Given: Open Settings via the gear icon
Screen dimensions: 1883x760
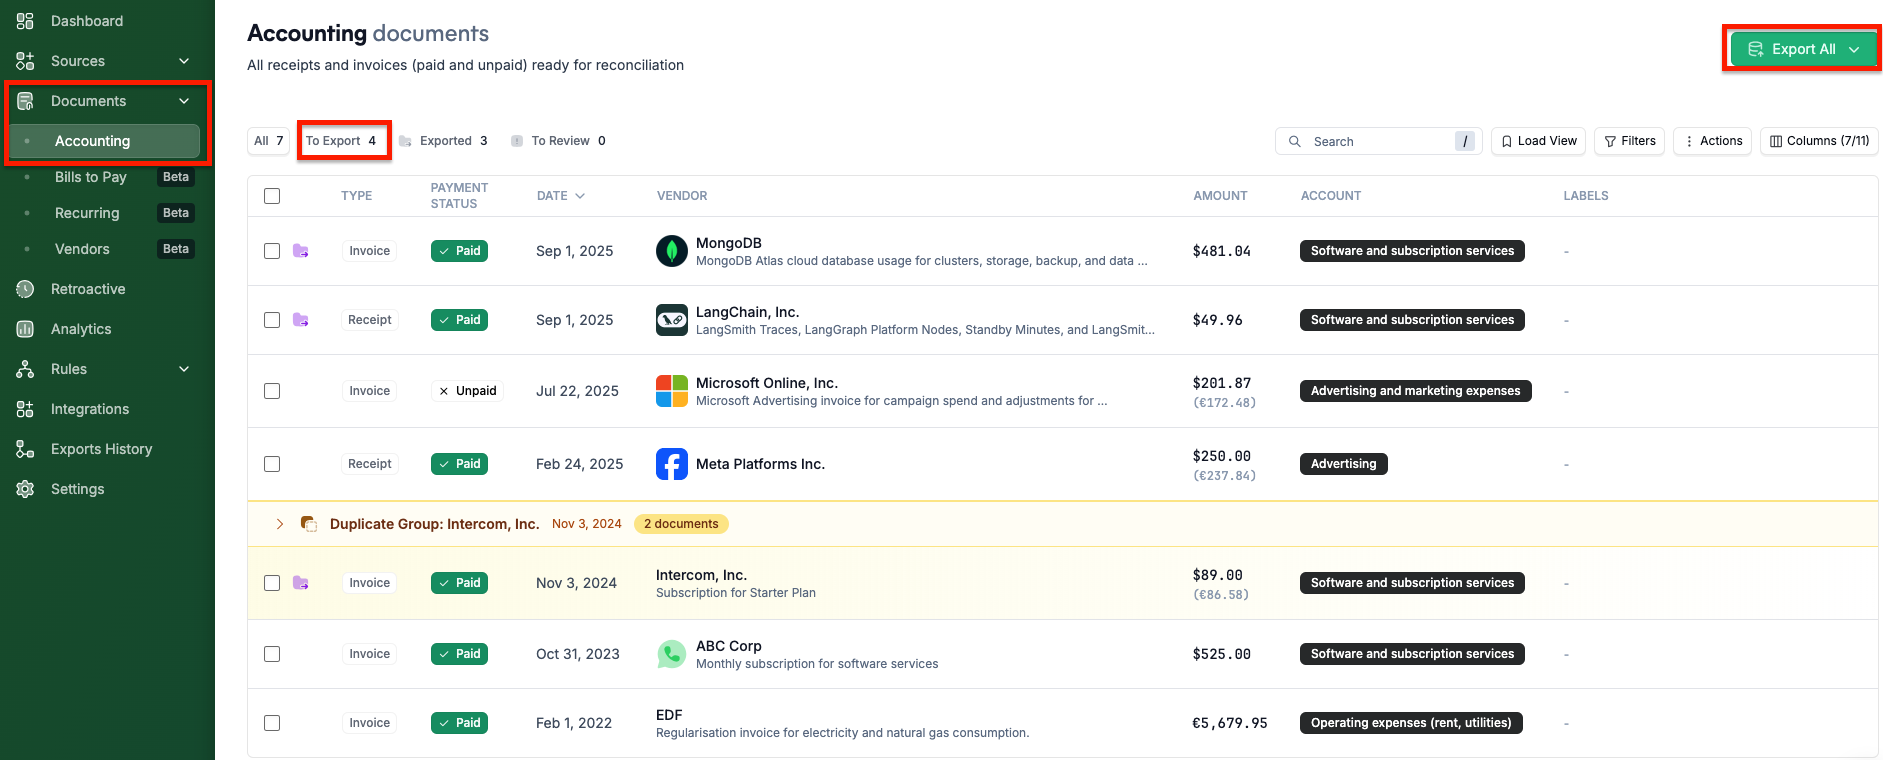Looking at the screenshot, I should (x=25, y=489).
